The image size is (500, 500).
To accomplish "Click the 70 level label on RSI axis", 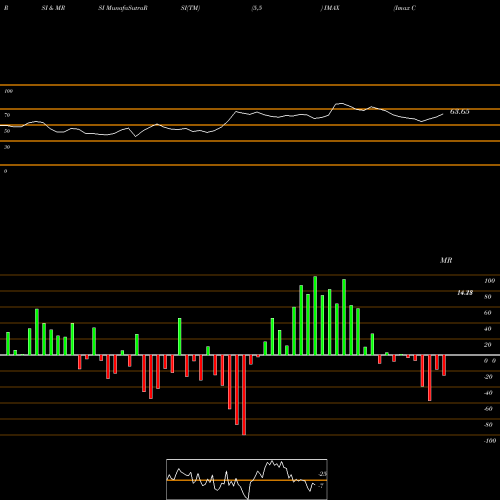I will (x=7, y=115).
